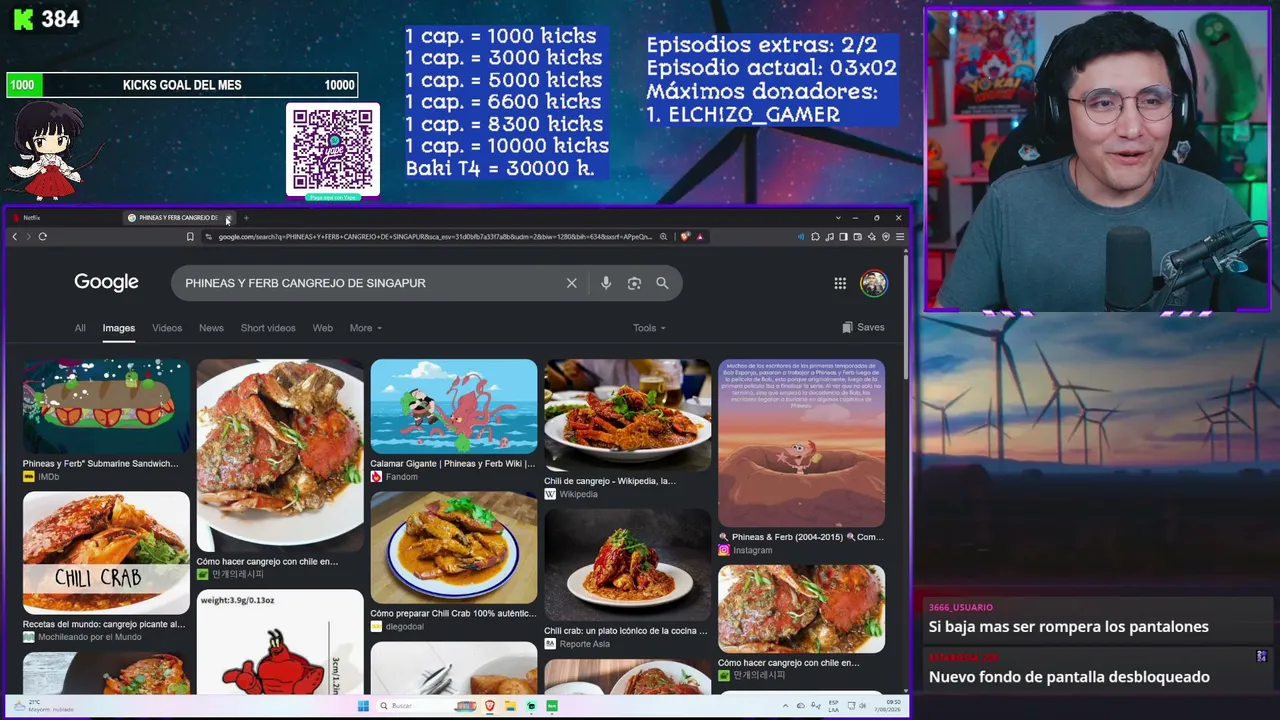Click the Instagram source link
The height and width of the screenshot is (720, 1280).
coord(745,550)
